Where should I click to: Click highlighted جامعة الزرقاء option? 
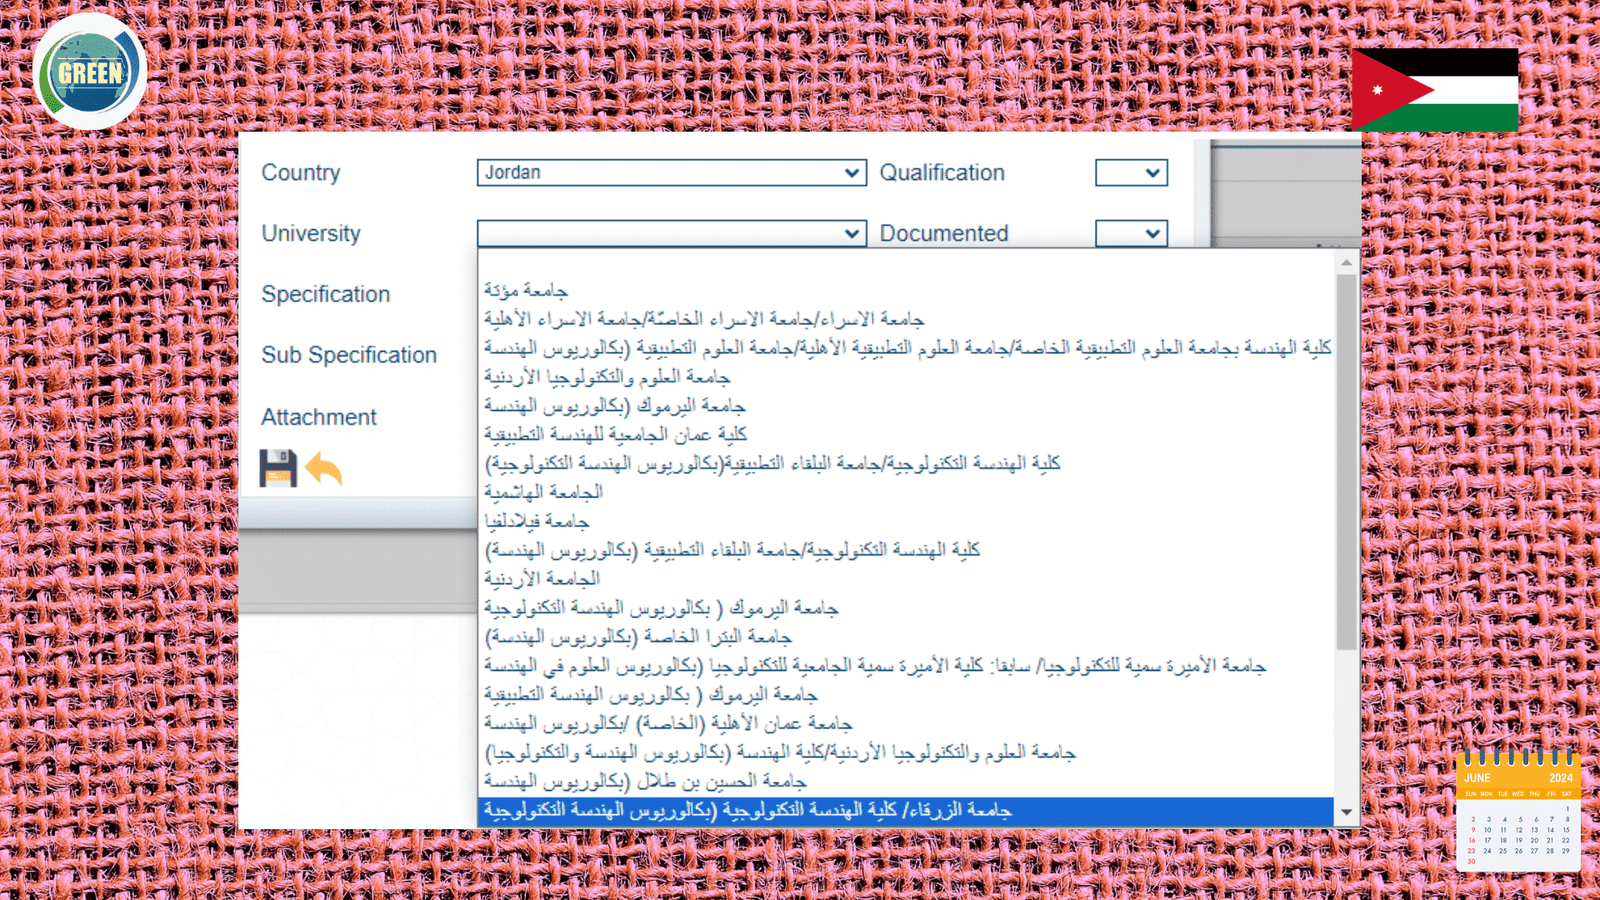748,810
